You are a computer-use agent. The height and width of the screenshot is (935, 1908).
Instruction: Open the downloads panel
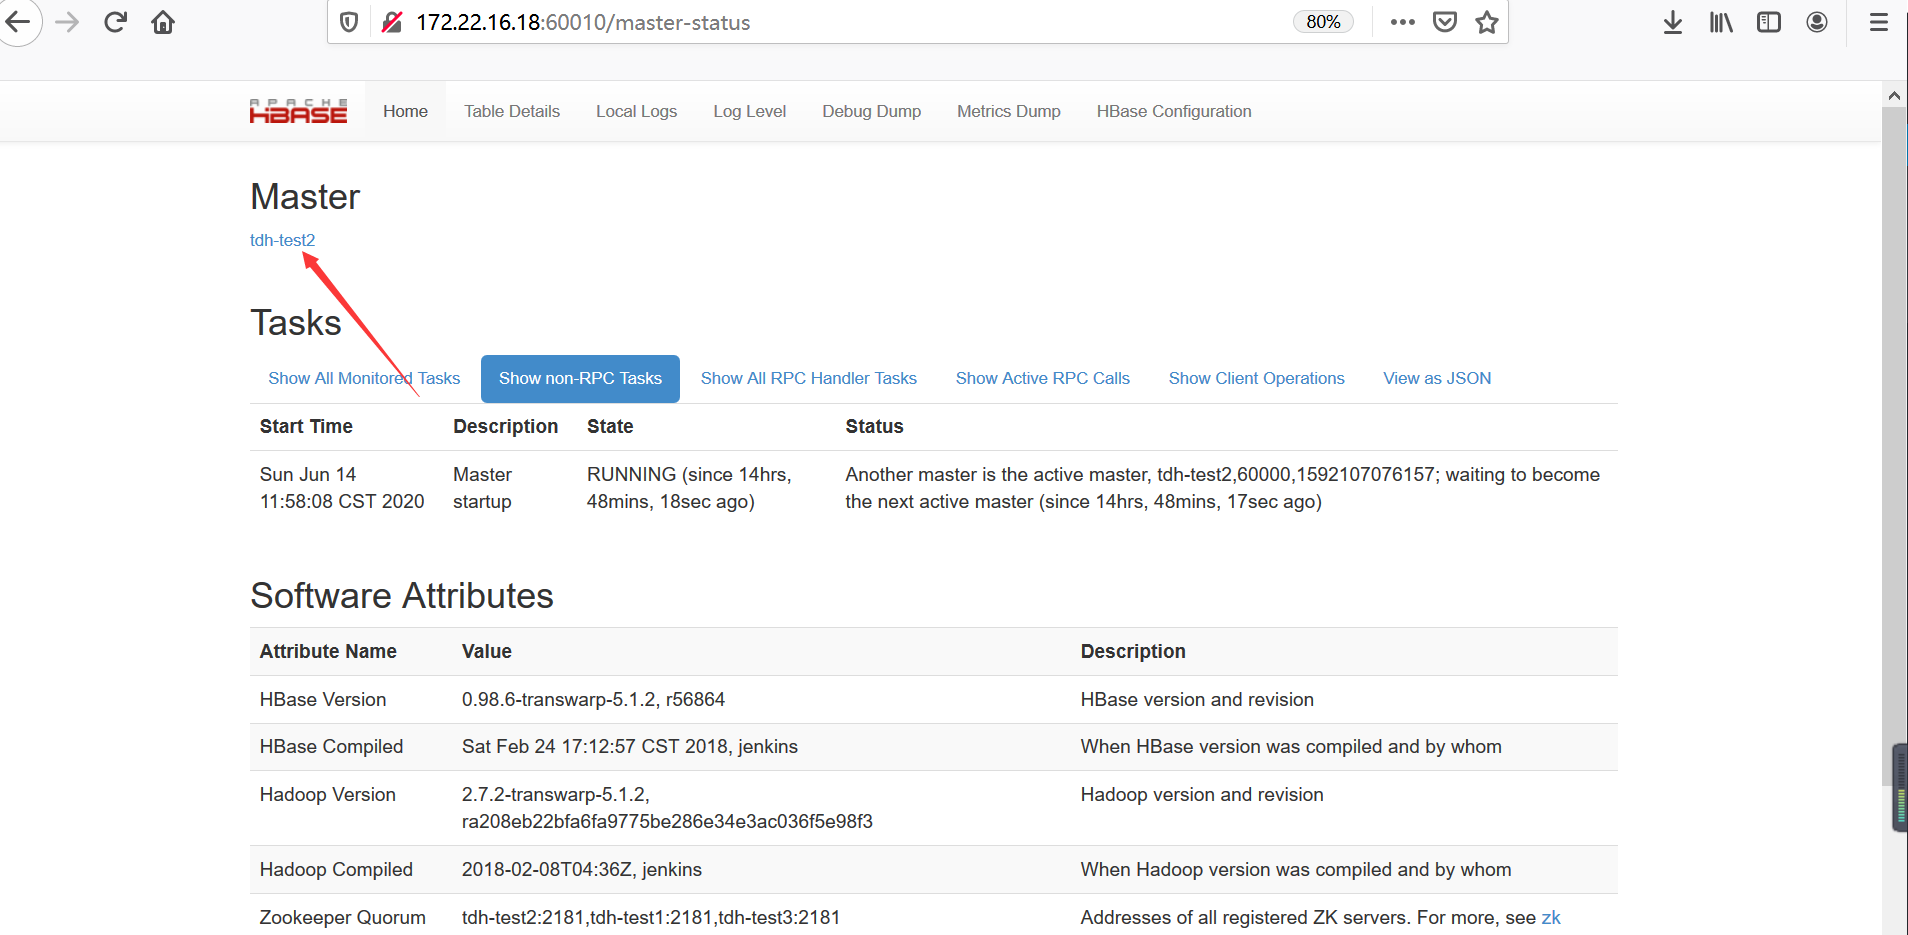1672,21
